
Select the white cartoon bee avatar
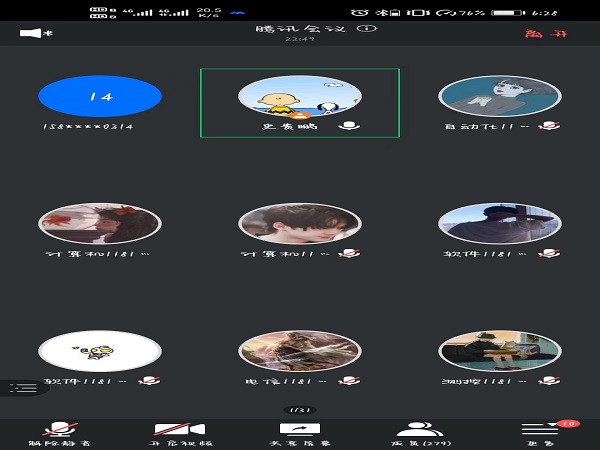tap(99, 351)
